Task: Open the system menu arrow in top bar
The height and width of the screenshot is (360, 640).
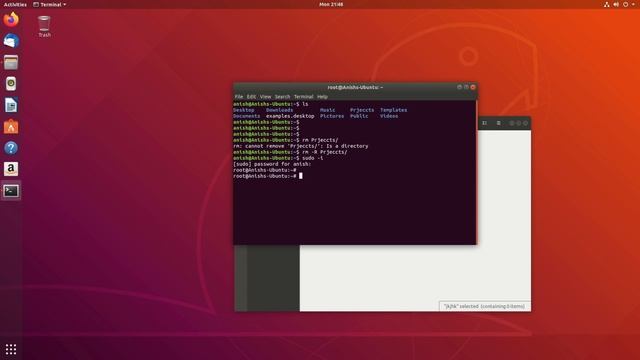Action: tap(633, 4)
